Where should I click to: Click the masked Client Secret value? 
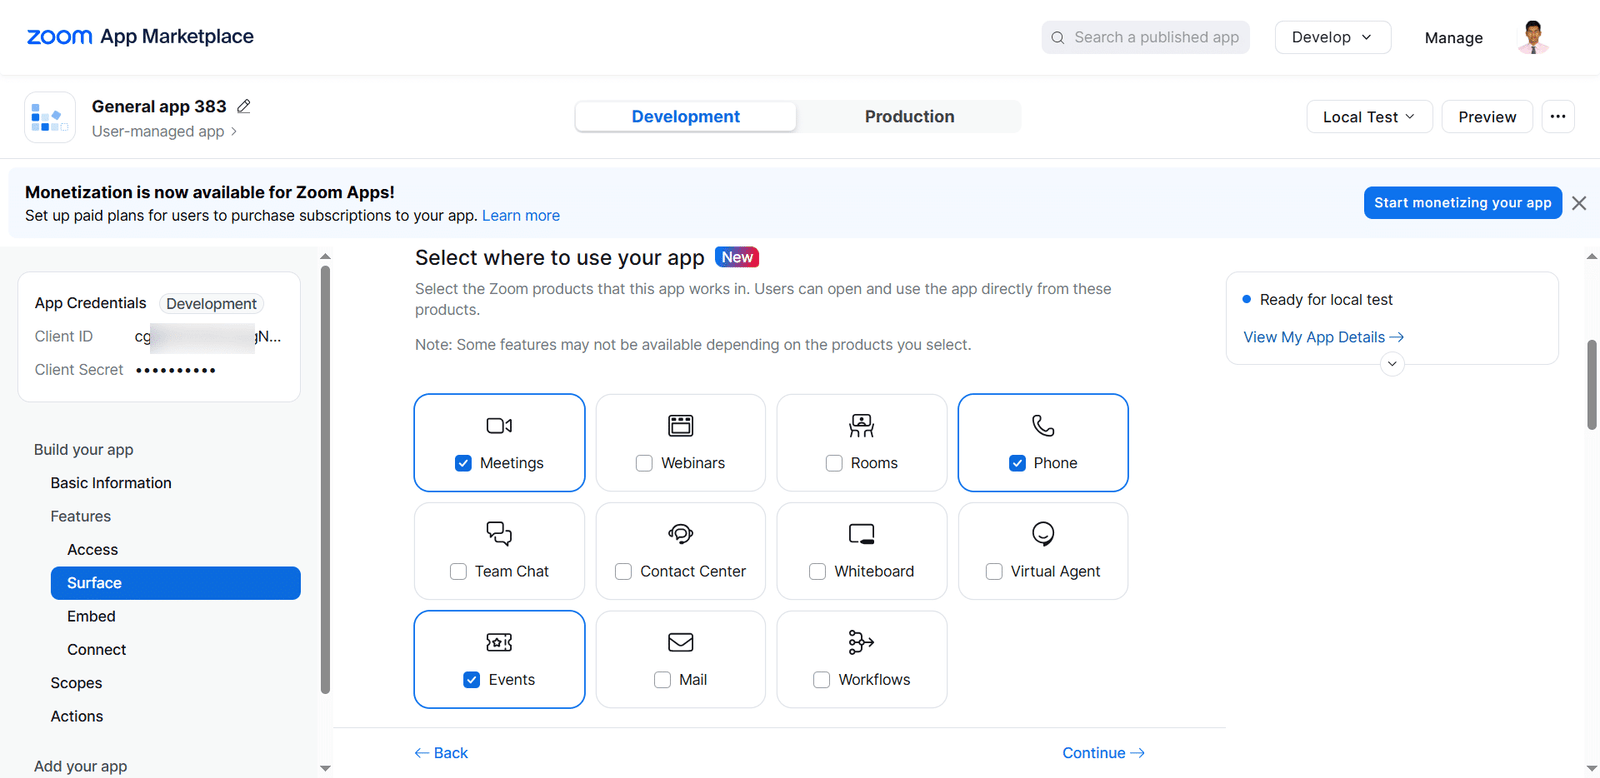coord(176,370)
